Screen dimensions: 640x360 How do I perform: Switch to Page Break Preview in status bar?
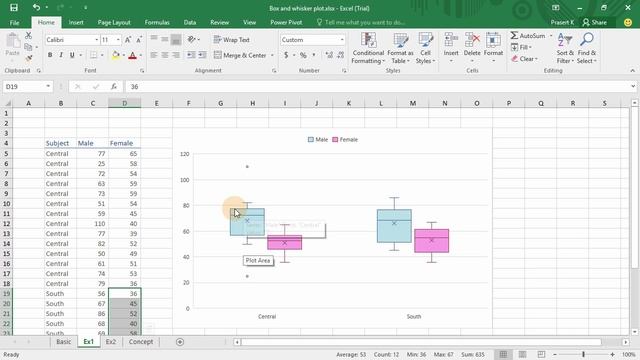(541, 354)
